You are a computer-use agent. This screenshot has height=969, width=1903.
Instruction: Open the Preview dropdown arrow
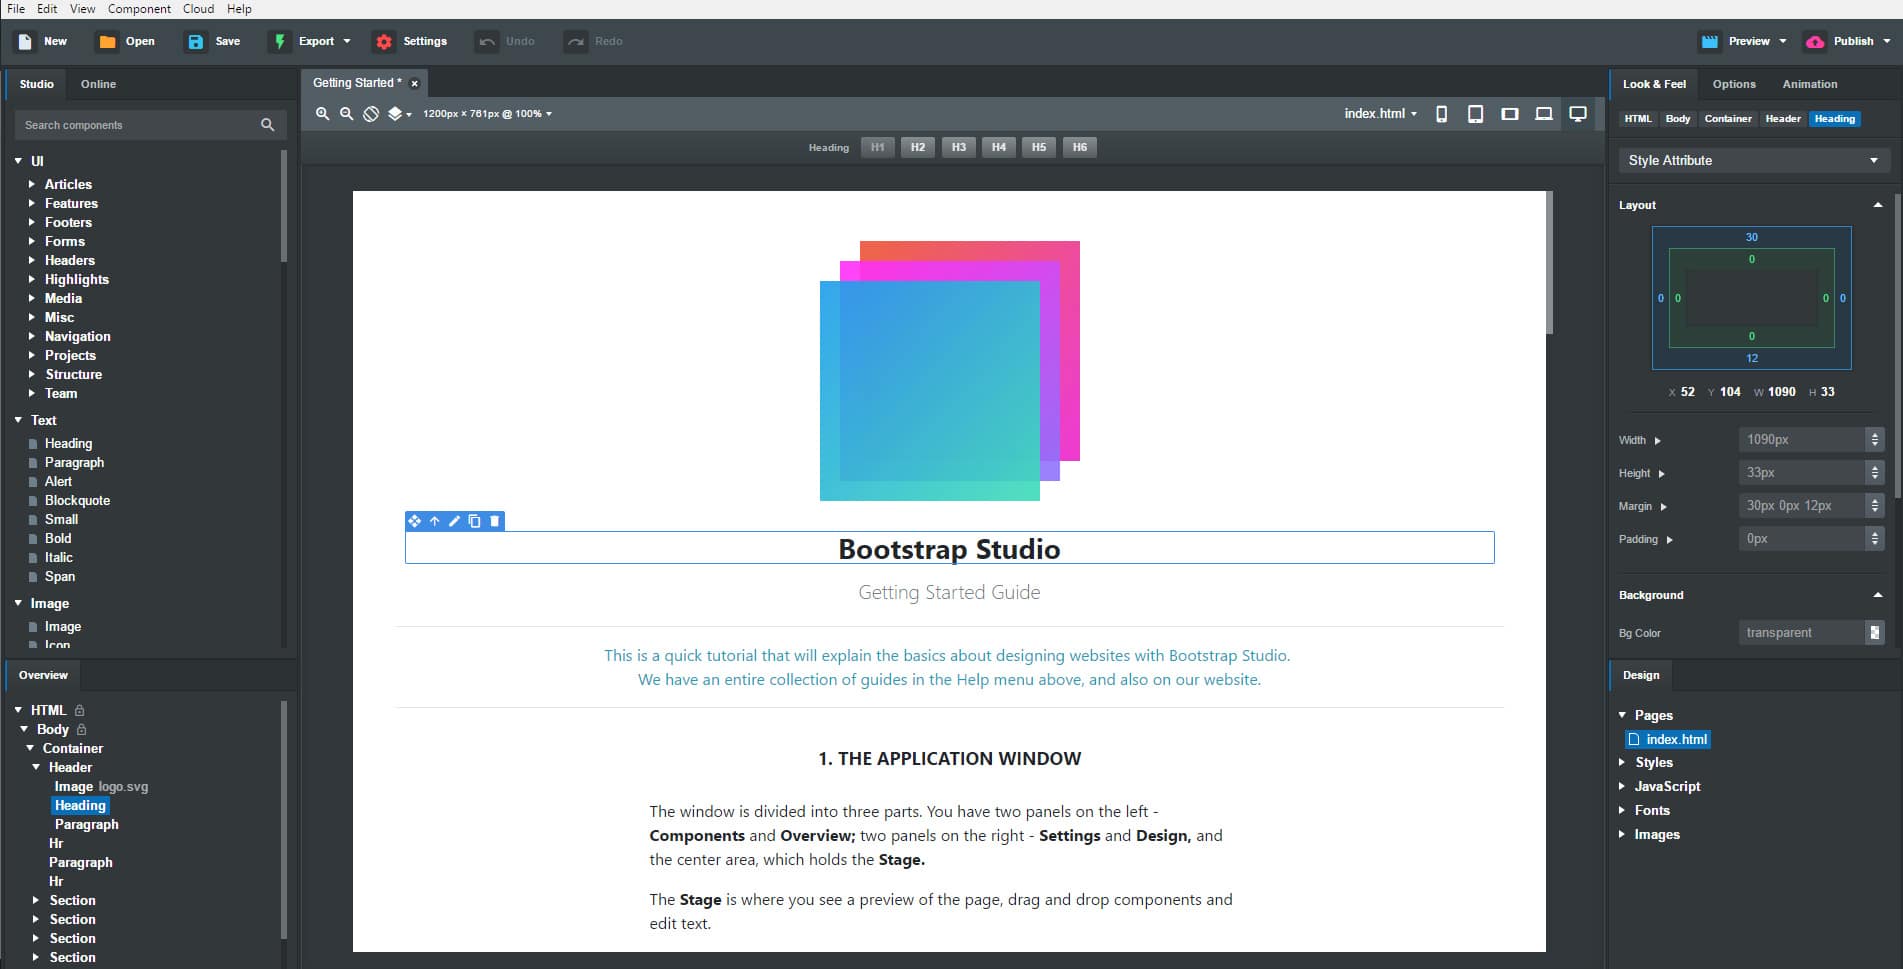pyautogui.click(x=1783, y=42)
